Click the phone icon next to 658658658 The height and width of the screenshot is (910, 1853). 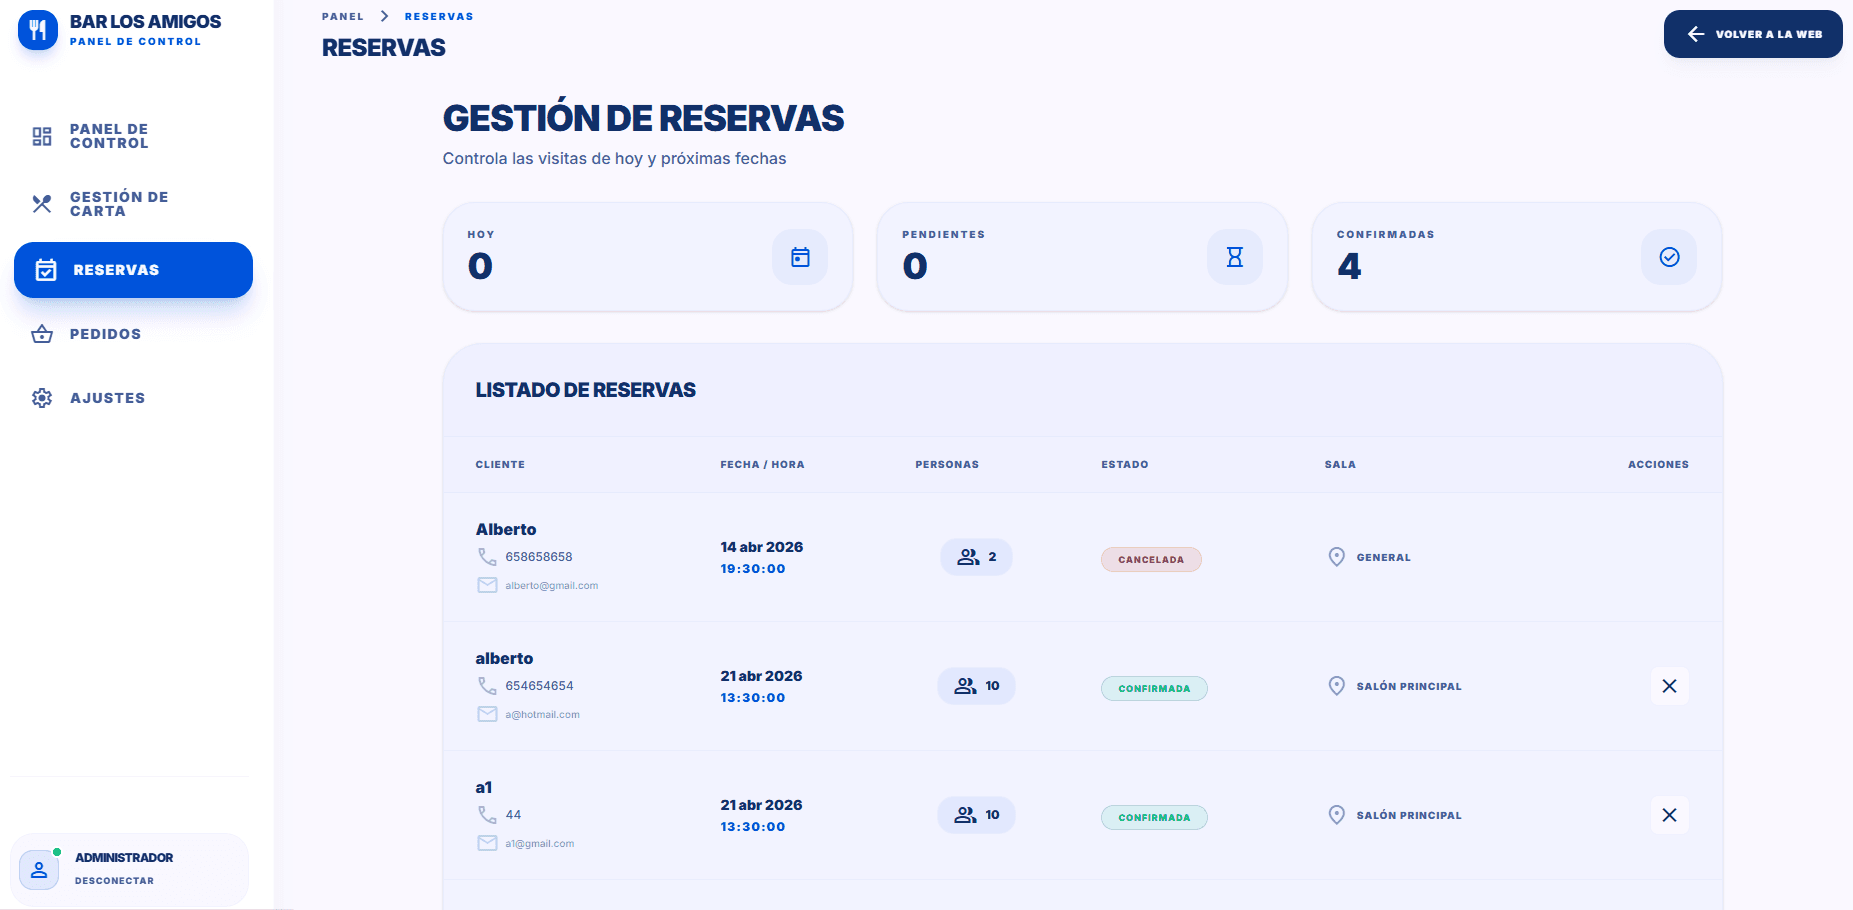(487, 557)
